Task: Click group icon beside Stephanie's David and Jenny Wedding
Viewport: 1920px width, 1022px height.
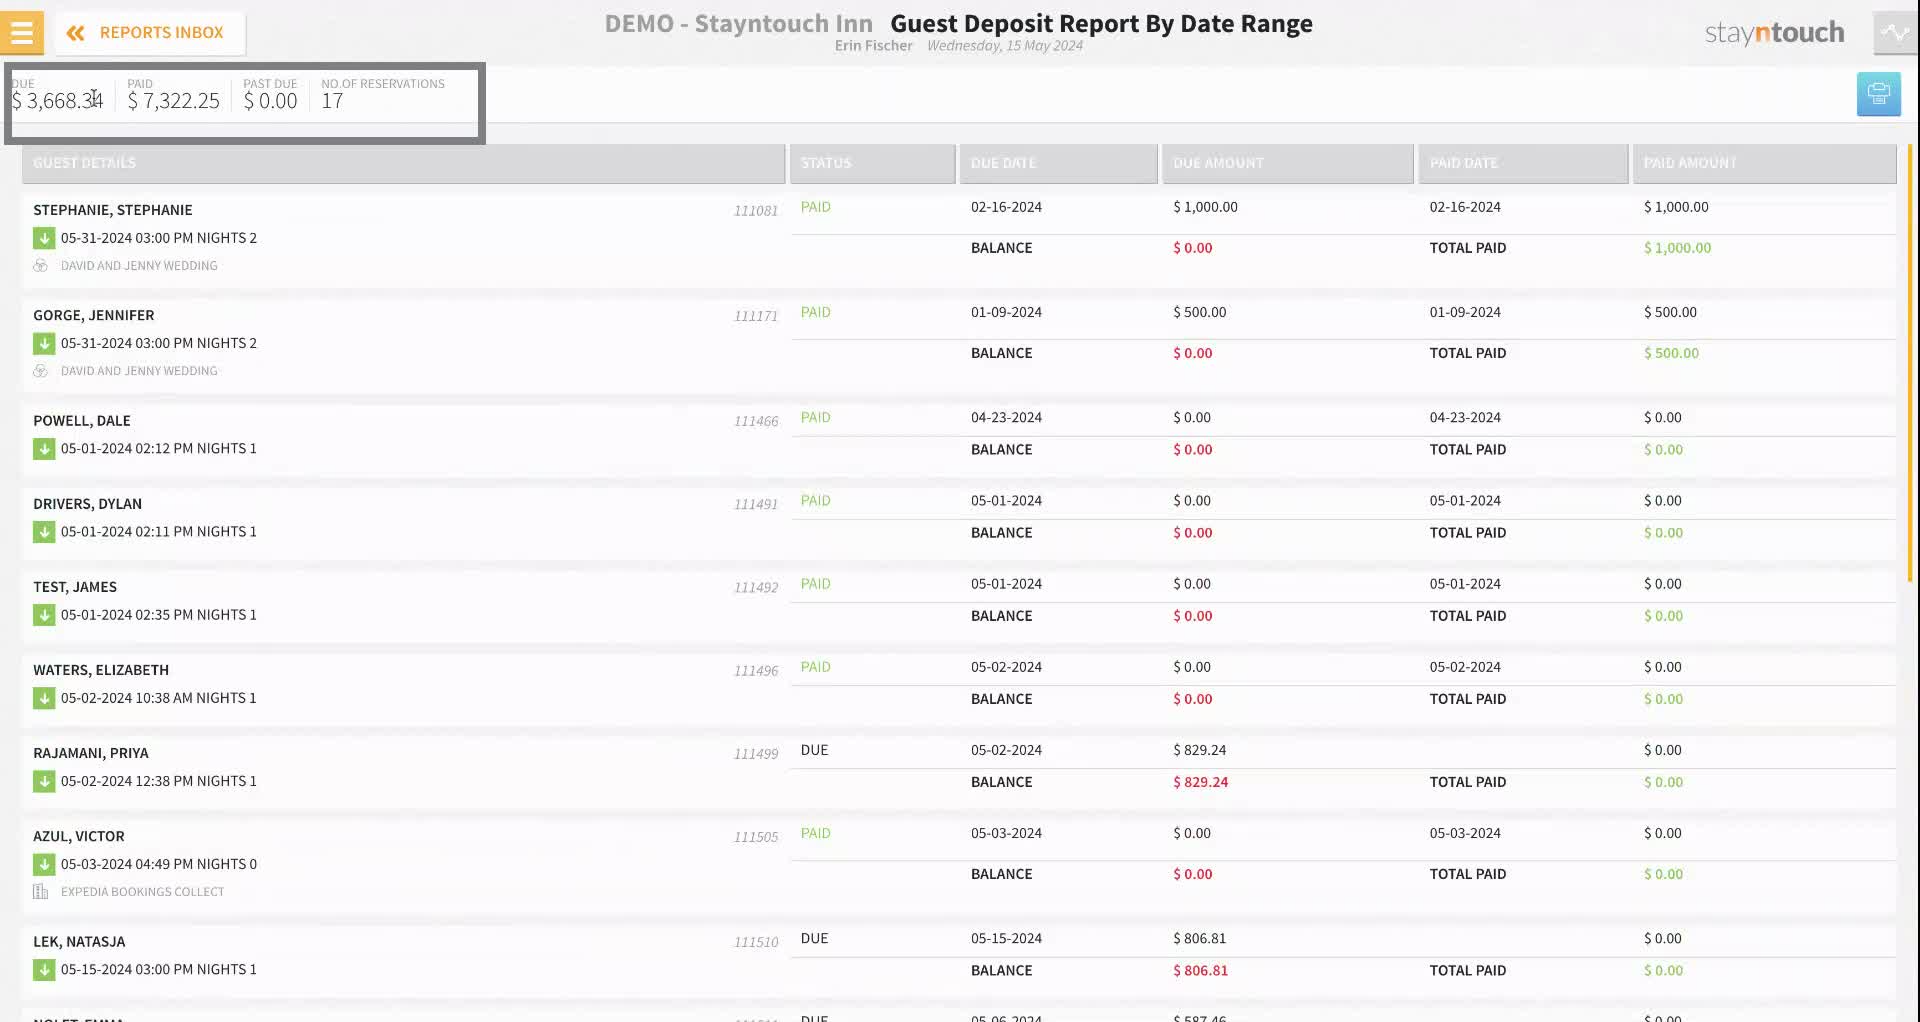Action: tap(40, 266)
